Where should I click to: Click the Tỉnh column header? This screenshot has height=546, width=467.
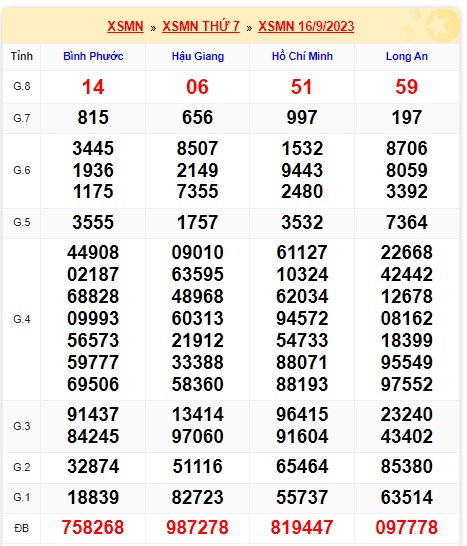[x=22, y=56]
